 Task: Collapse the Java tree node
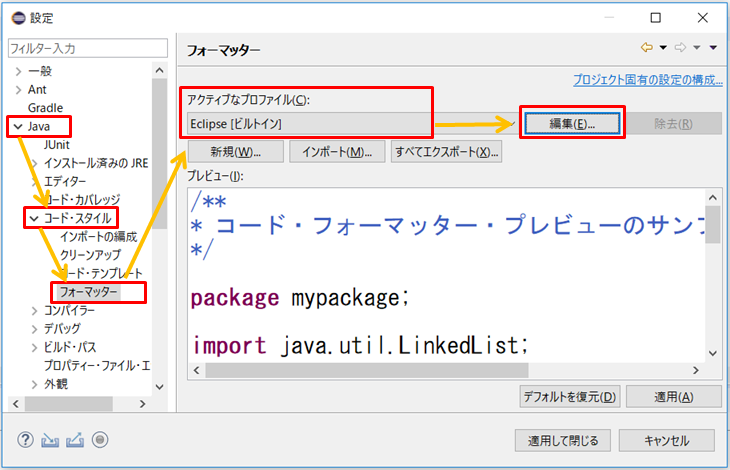click(x=18, y=127)
